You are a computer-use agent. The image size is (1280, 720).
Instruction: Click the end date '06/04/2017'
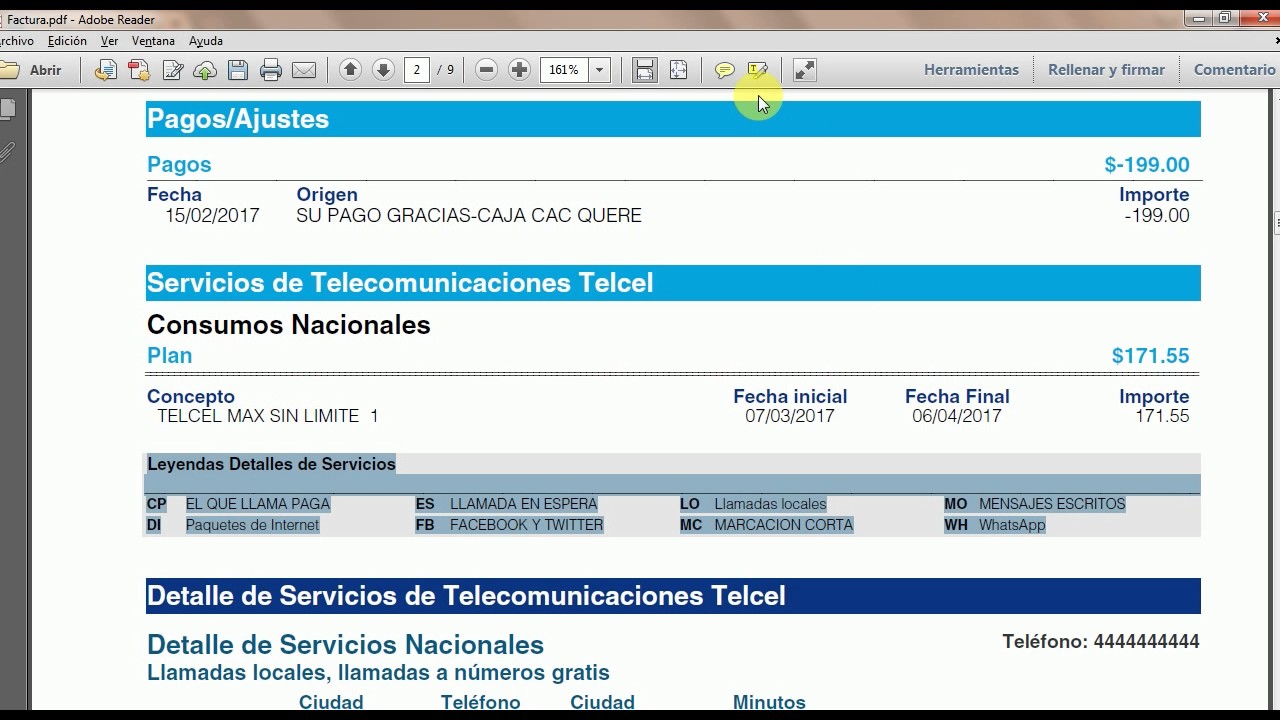click(x=957, y=416)
